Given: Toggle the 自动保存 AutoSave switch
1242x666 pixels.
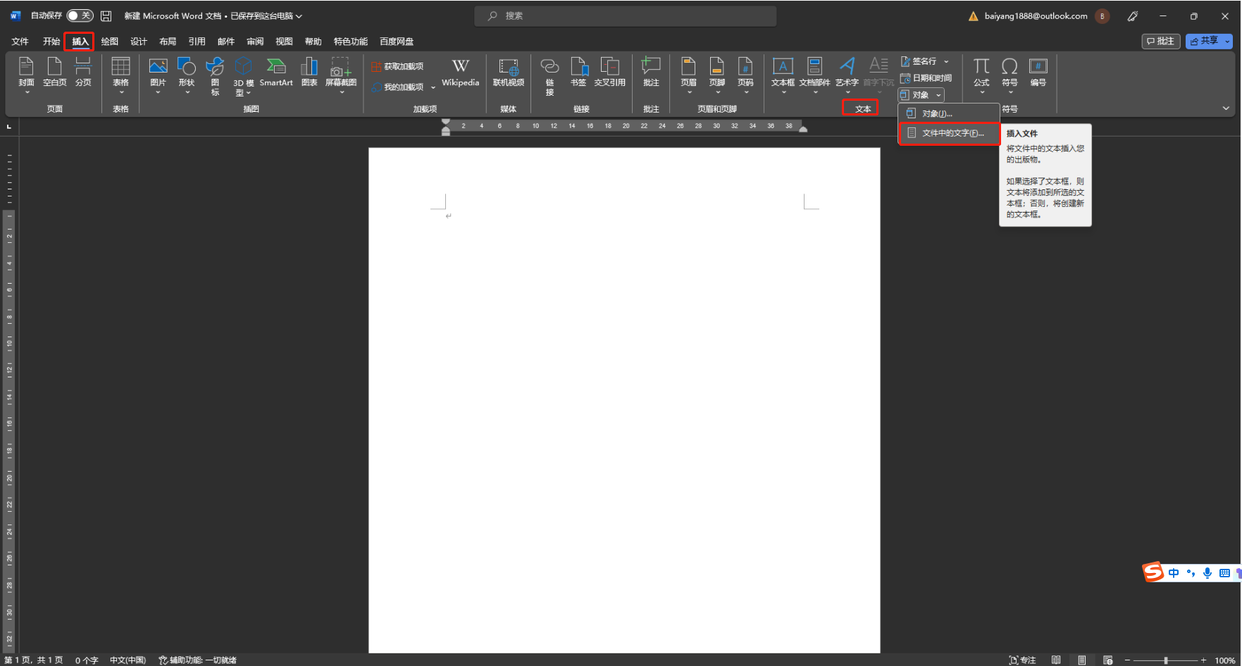Looking at the screenshot, I should tap(80, 16).
